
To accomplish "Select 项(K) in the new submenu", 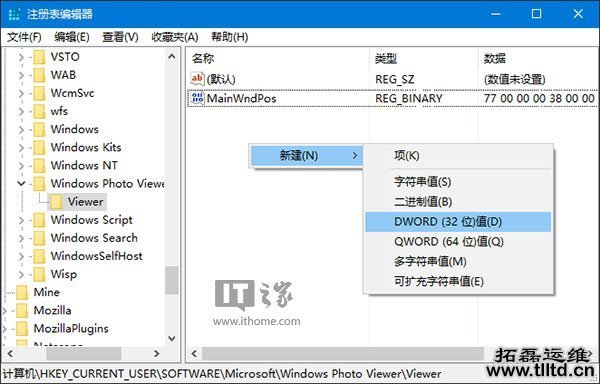I will pos(458,156).
